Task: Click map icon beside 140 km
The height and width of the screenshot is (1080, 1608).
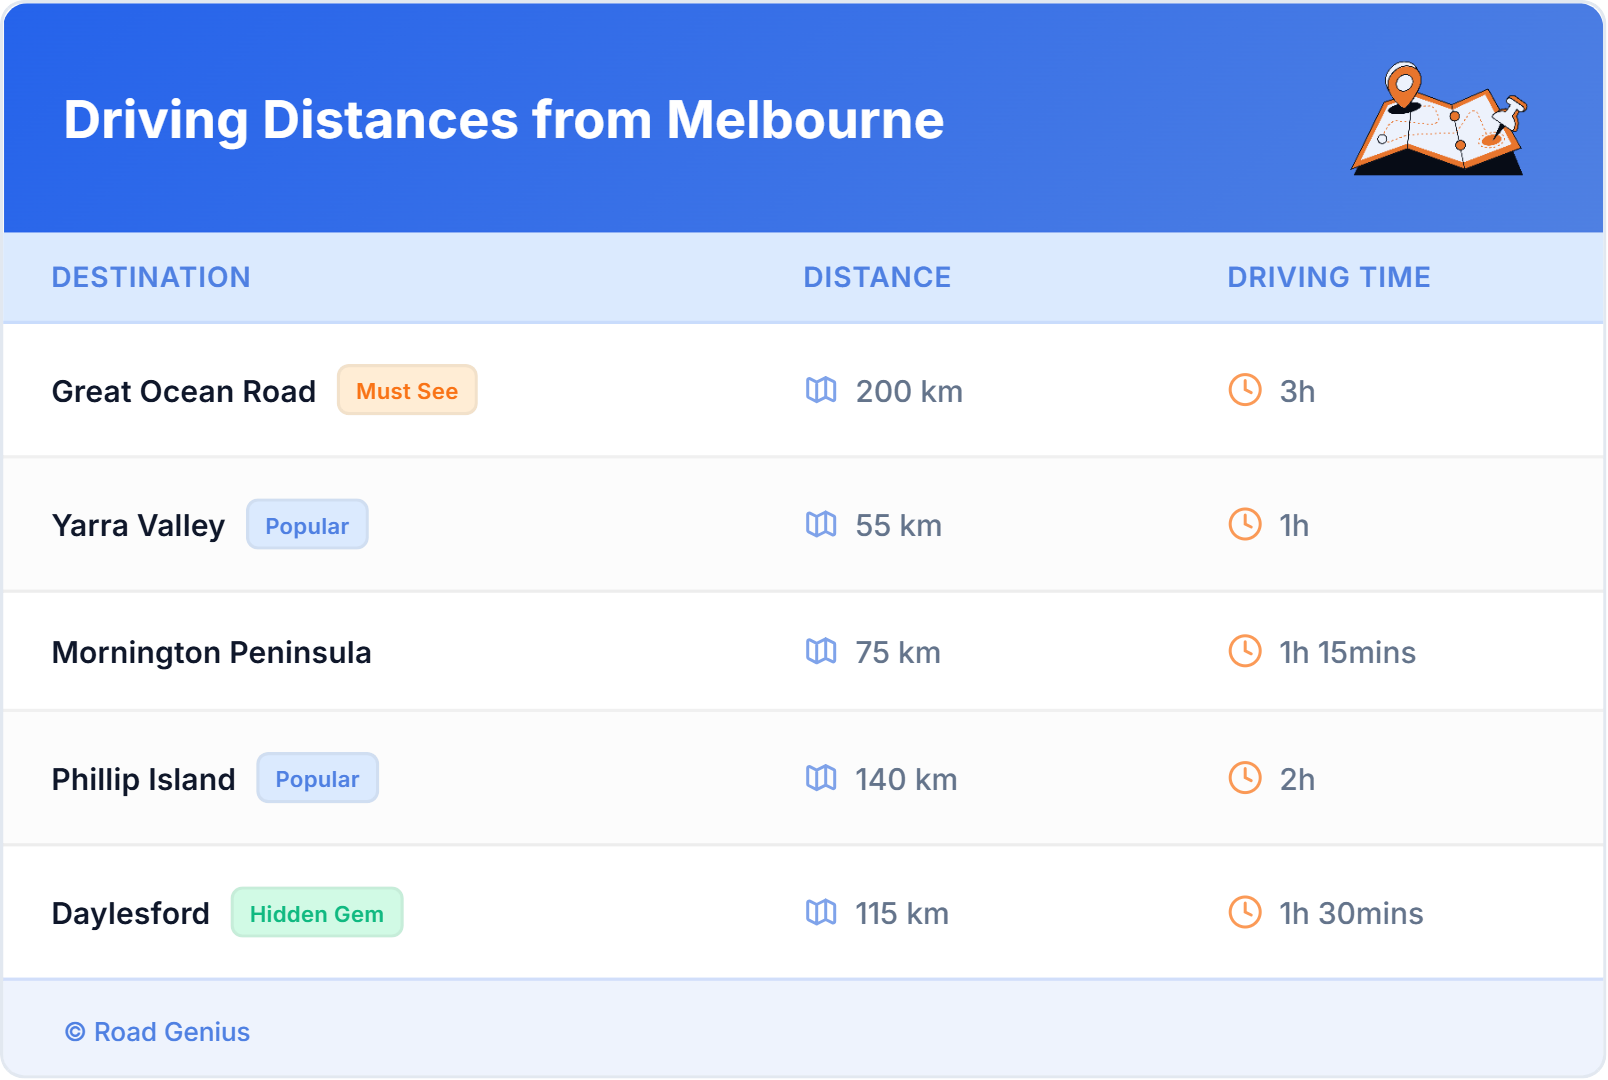Action: [821, 778]
